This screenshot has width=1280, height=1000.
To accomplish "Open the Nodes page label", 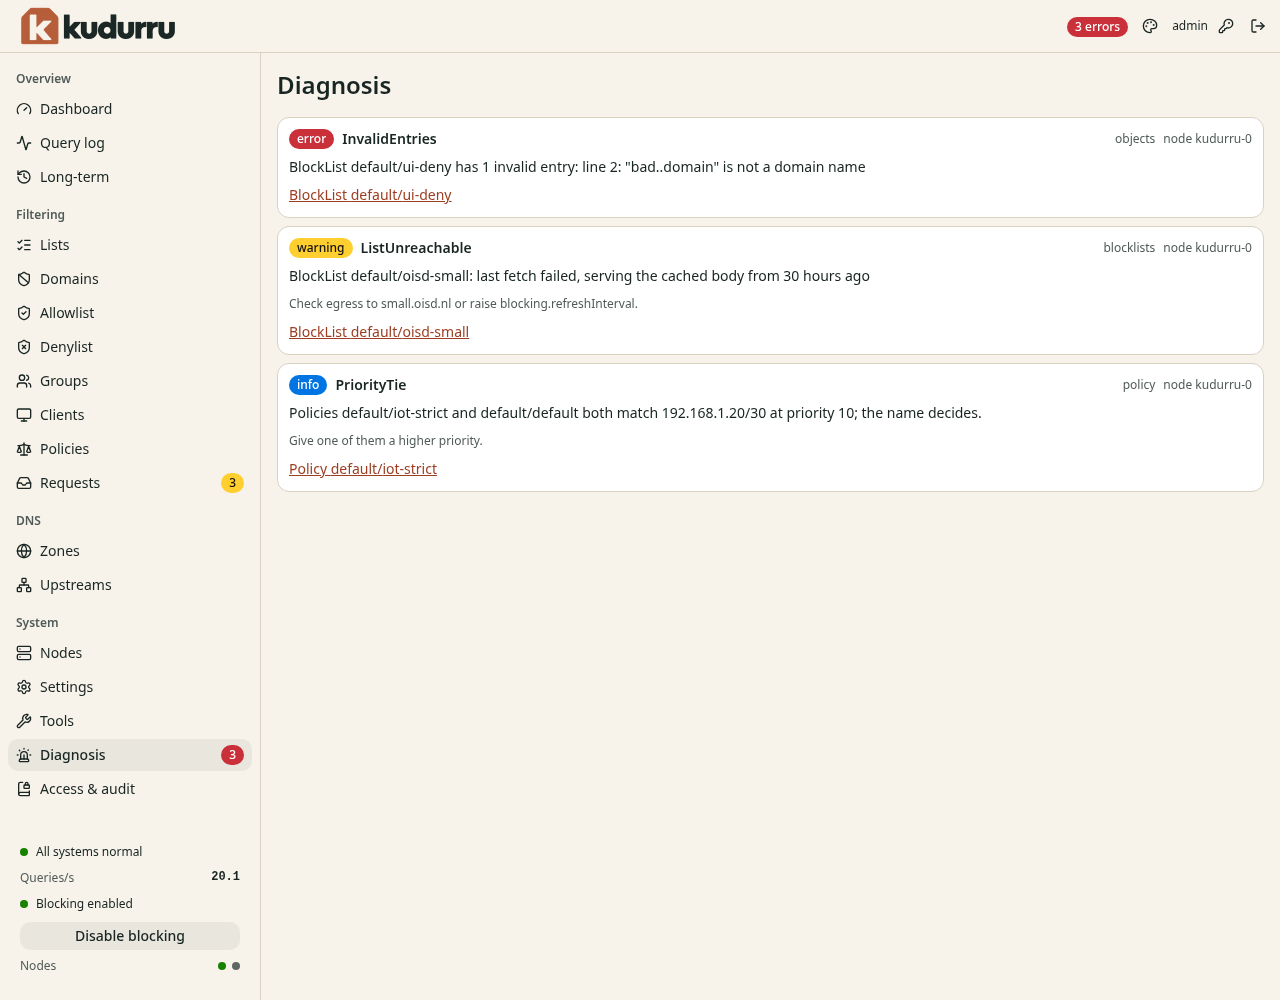I will (61, 653).
